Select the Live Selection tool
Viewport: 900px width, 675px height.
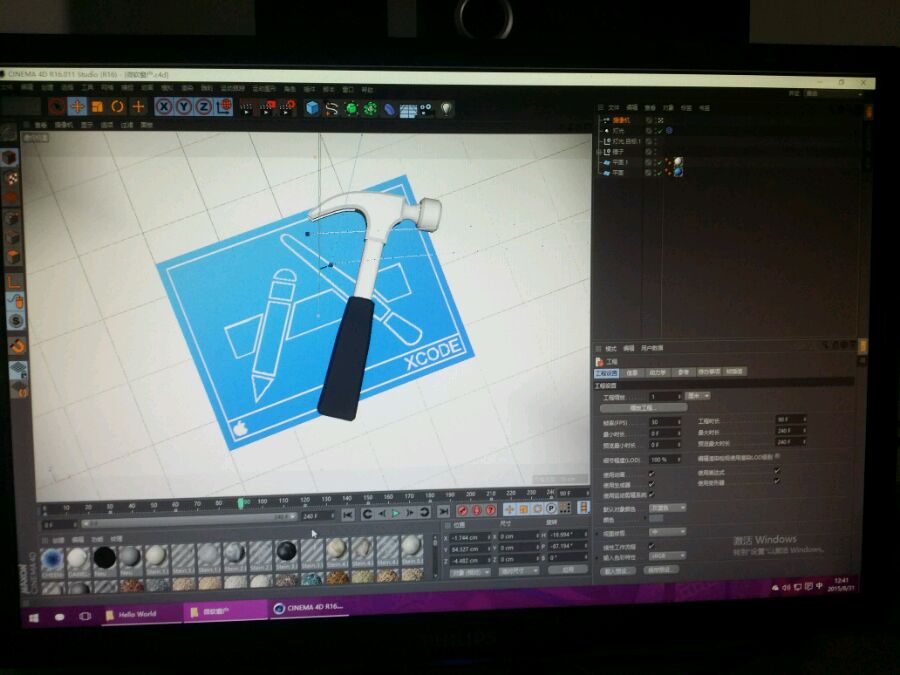pos(56,106)
